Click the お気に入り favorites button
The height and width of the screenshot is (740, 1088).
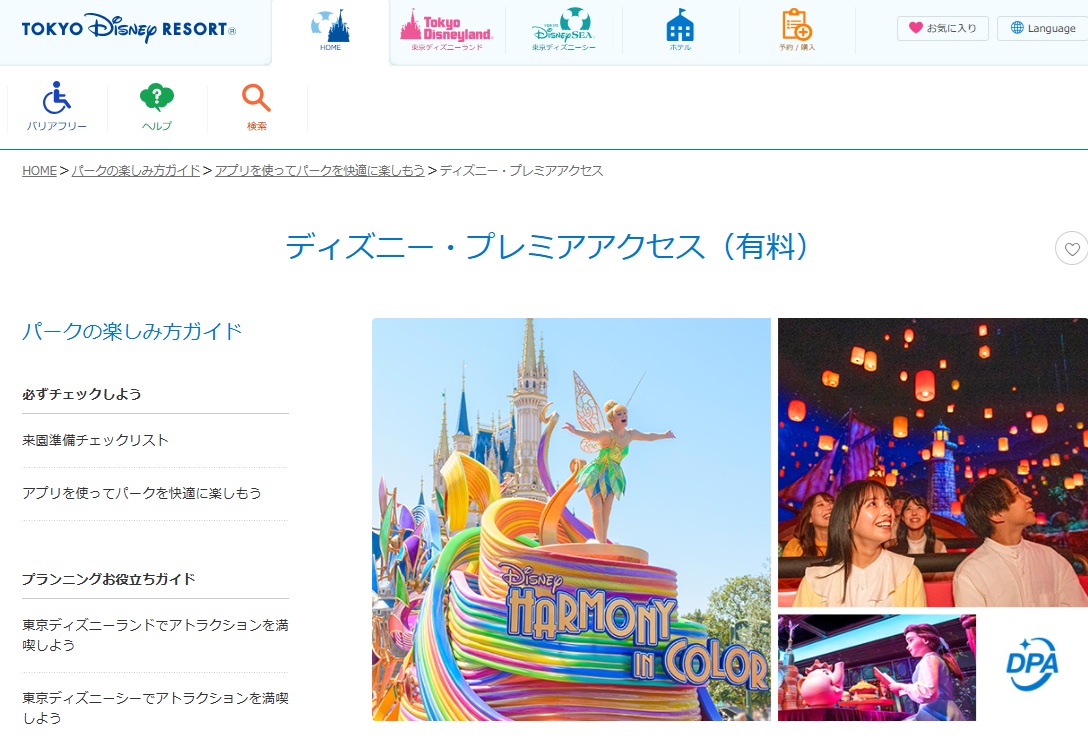click(942, 28)
